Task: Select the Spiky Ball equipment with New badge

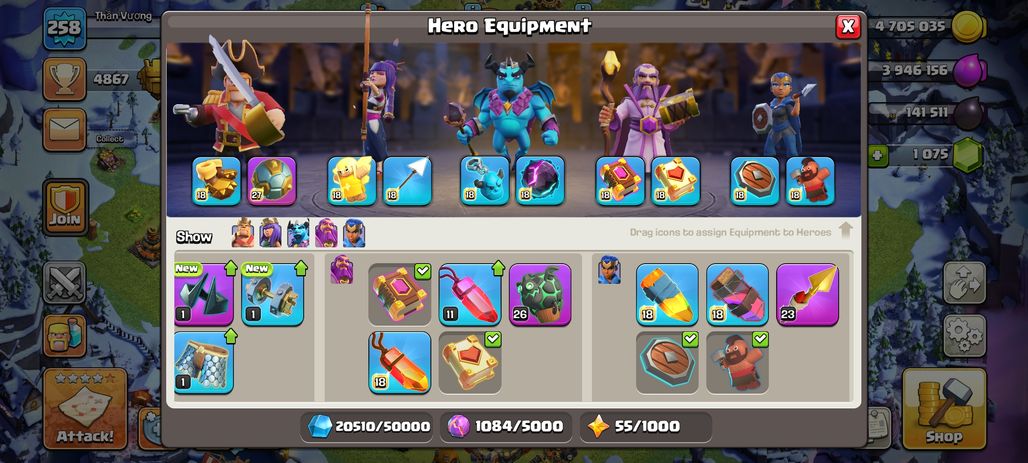Action: [x=204, y=294]
